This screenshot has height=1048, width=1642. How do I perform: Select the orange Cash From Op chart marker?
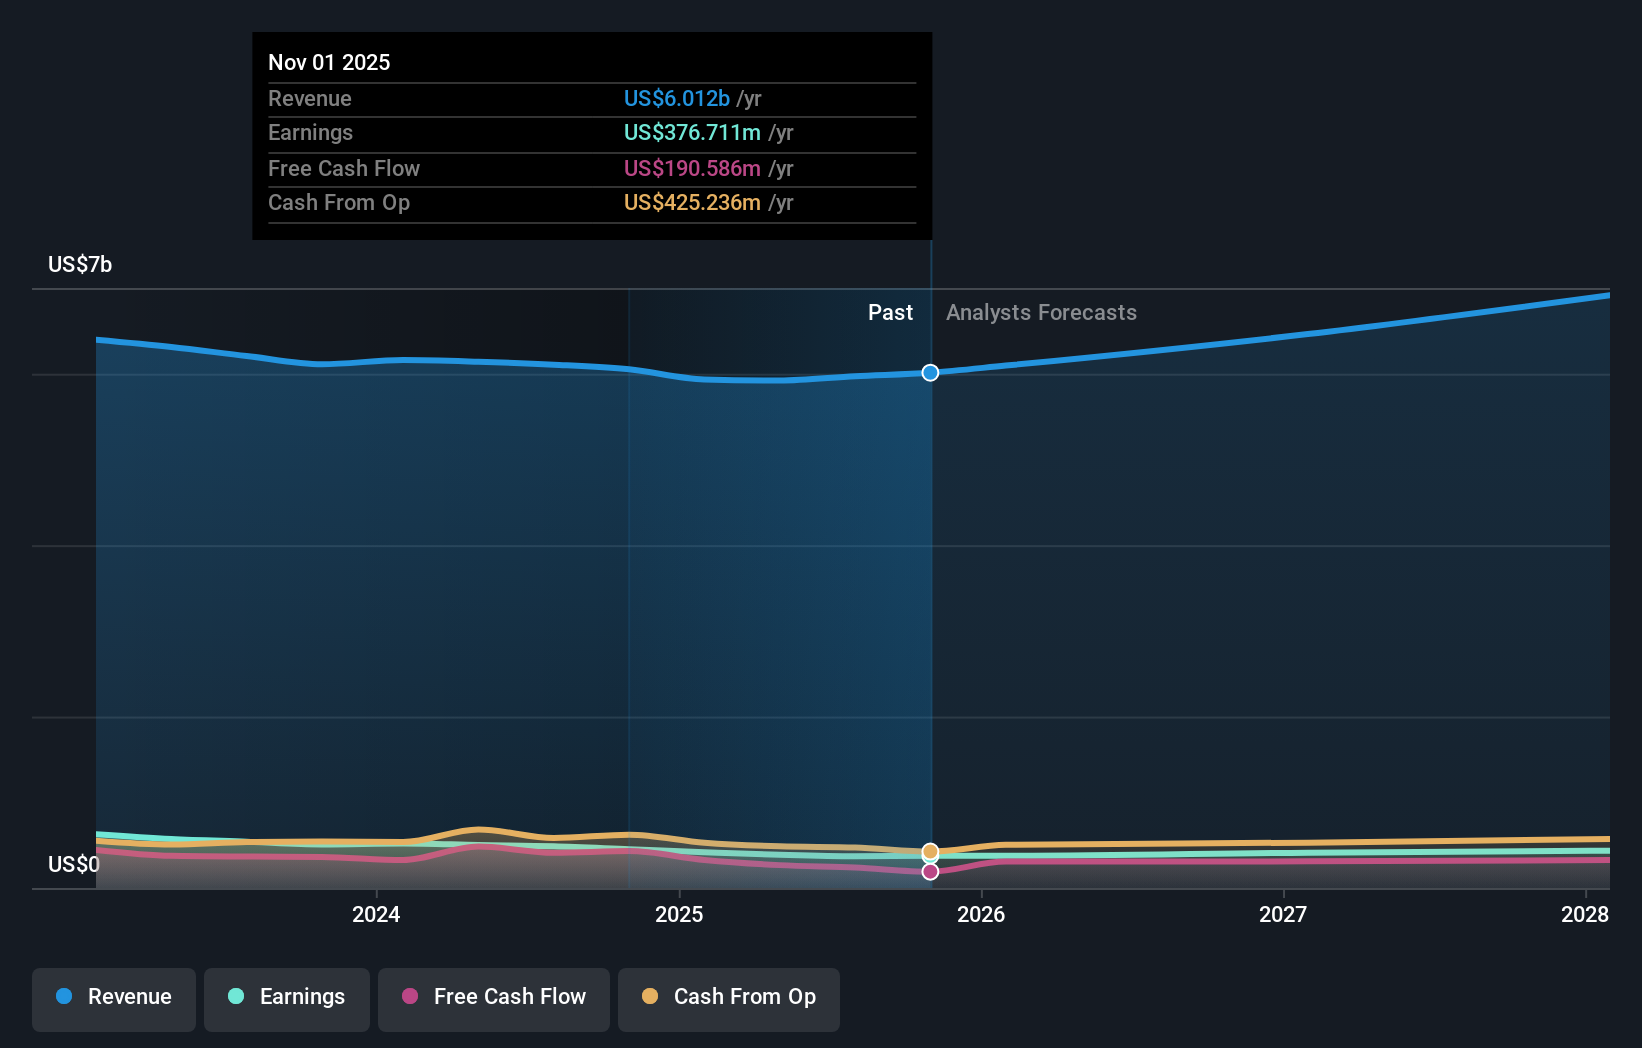[x=930, y=851]
